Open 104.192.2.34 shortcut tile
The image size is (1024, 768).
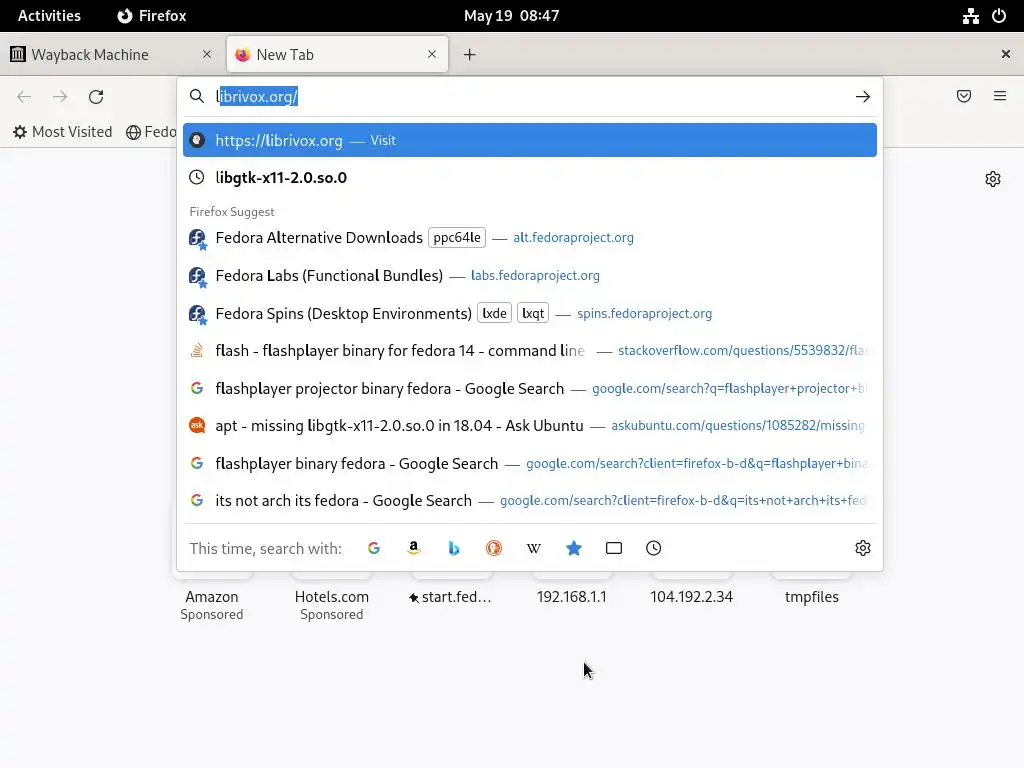(692, 597)
